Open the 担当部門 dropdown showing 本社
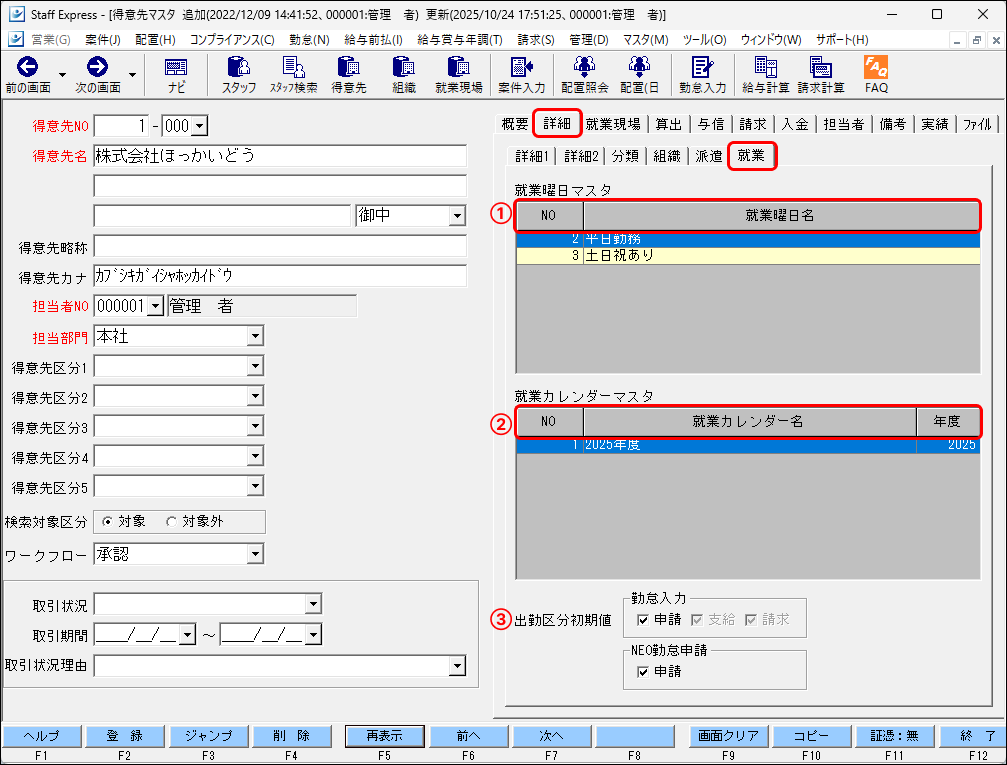The image size is (1007, 765). (x=256, y=335)
